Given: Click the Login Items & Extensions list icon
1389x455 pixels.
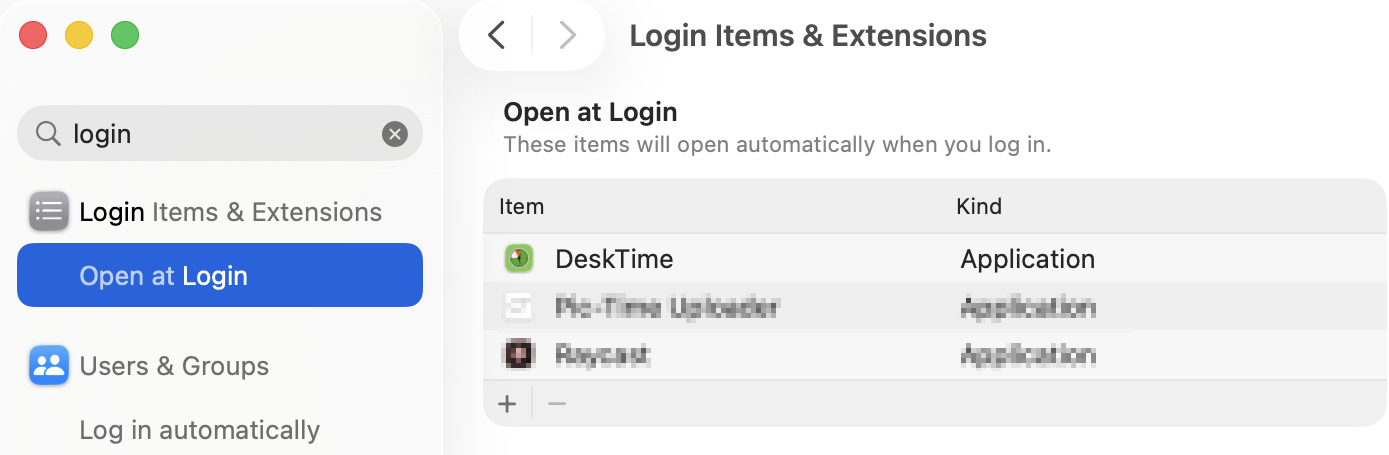Looking at the screenshot, I should [x=49, y=212].
